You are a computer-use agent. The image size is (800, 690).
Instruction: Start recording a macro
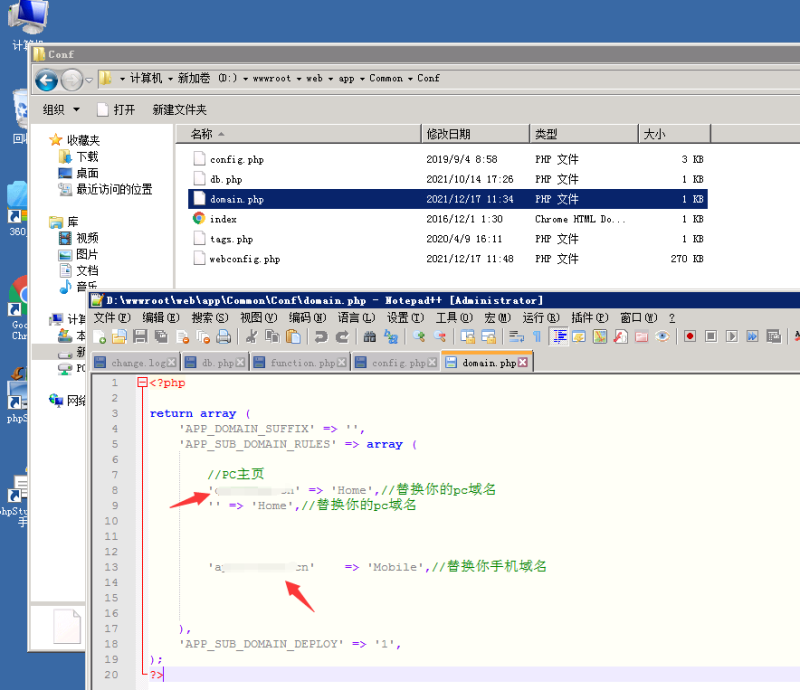(690, 337)
